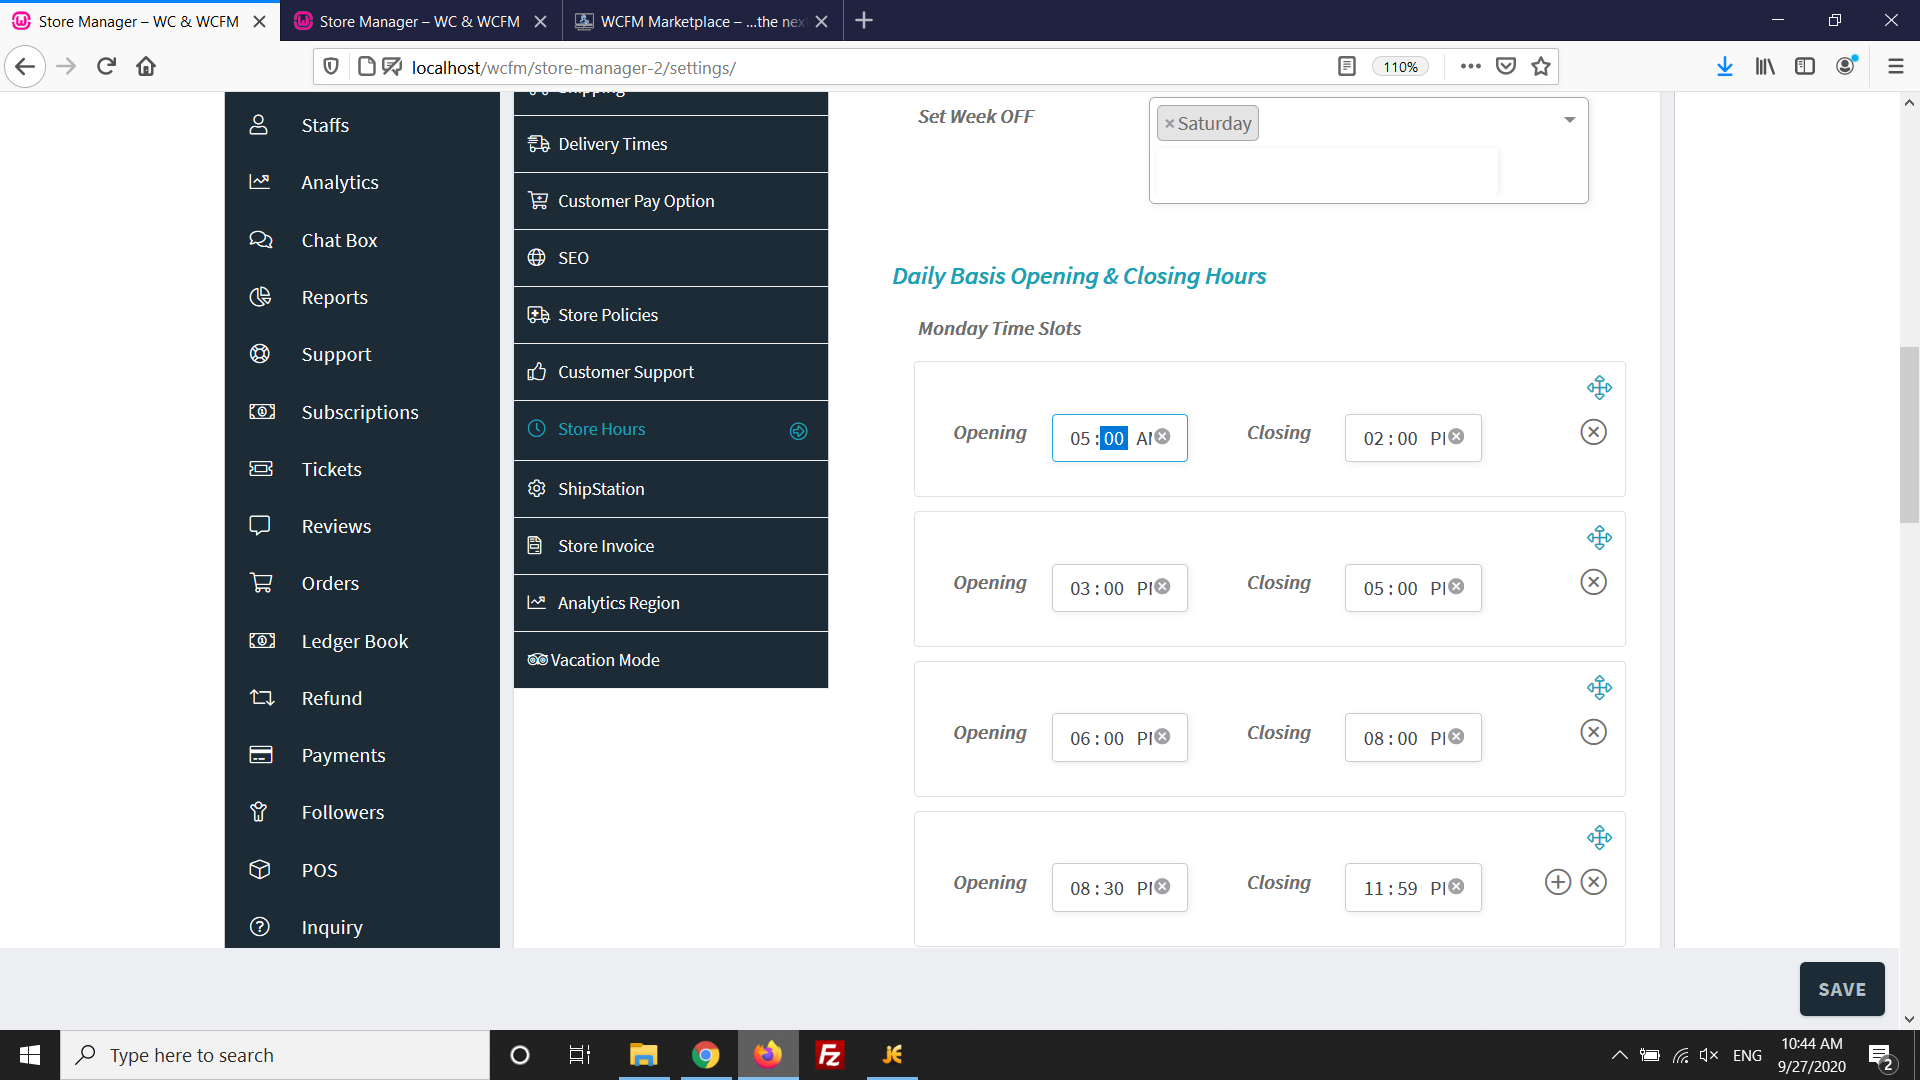Click the Tickets icon in sidebar
The height and width of the screenshot is (1080, 1920).
point(261,469)
